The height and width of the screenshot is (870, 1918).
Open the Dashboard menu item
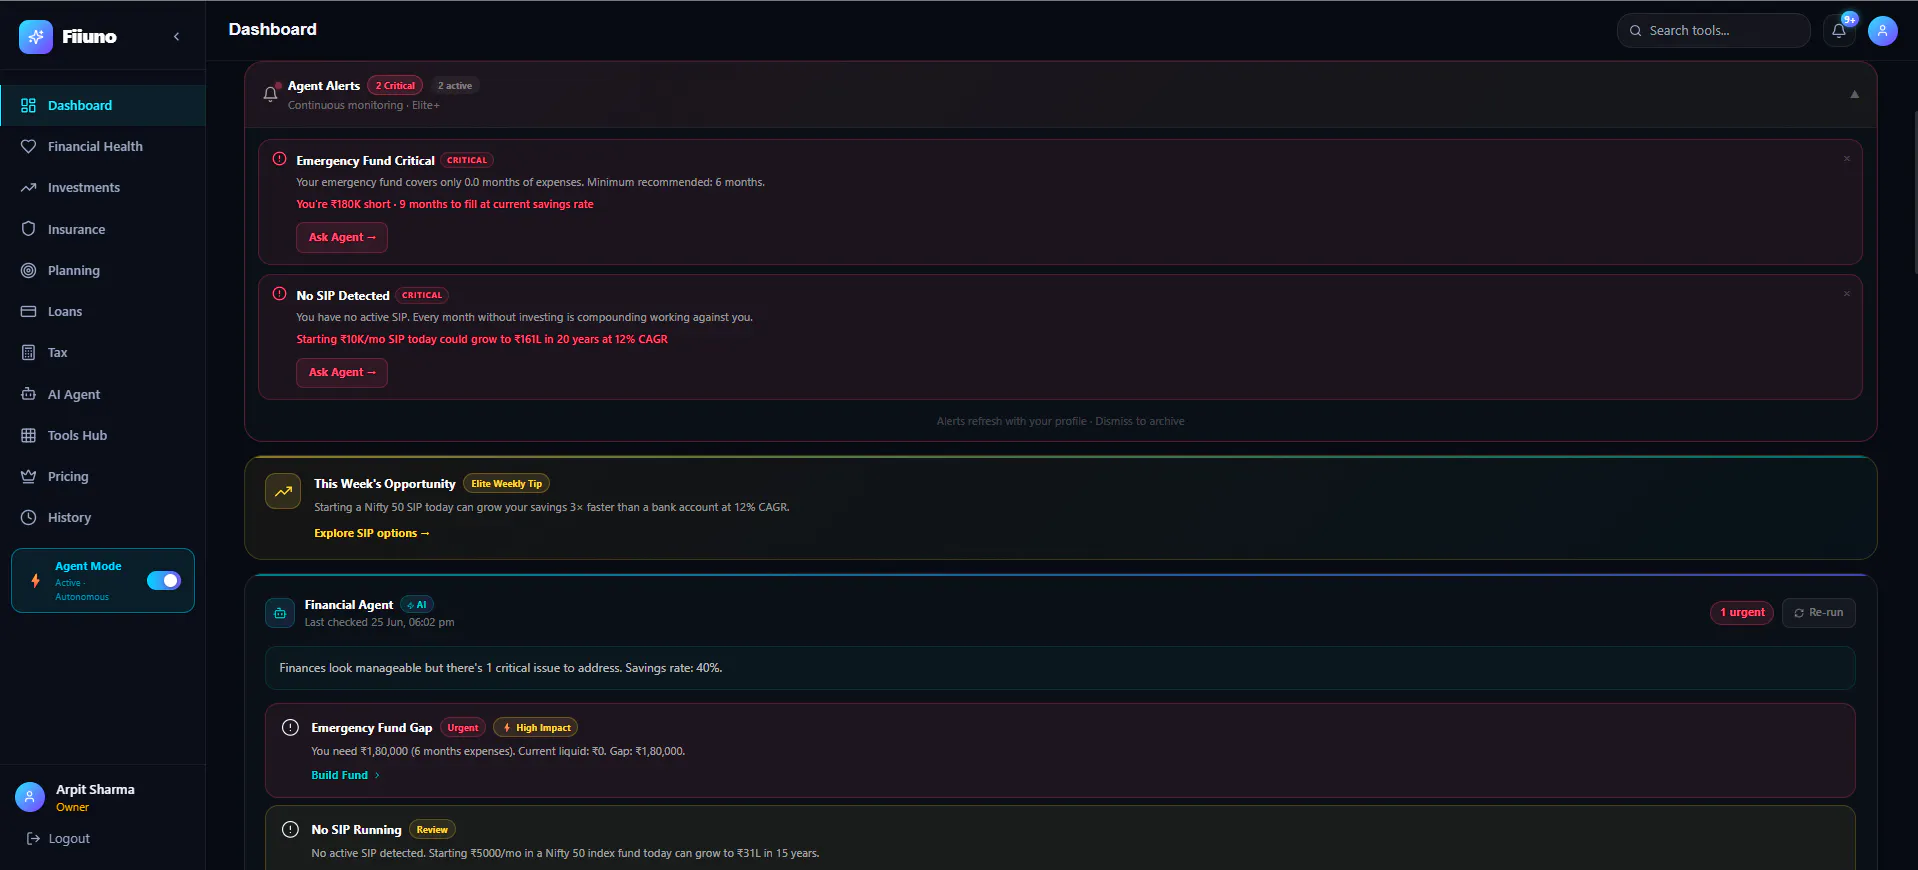pos(103,105)
